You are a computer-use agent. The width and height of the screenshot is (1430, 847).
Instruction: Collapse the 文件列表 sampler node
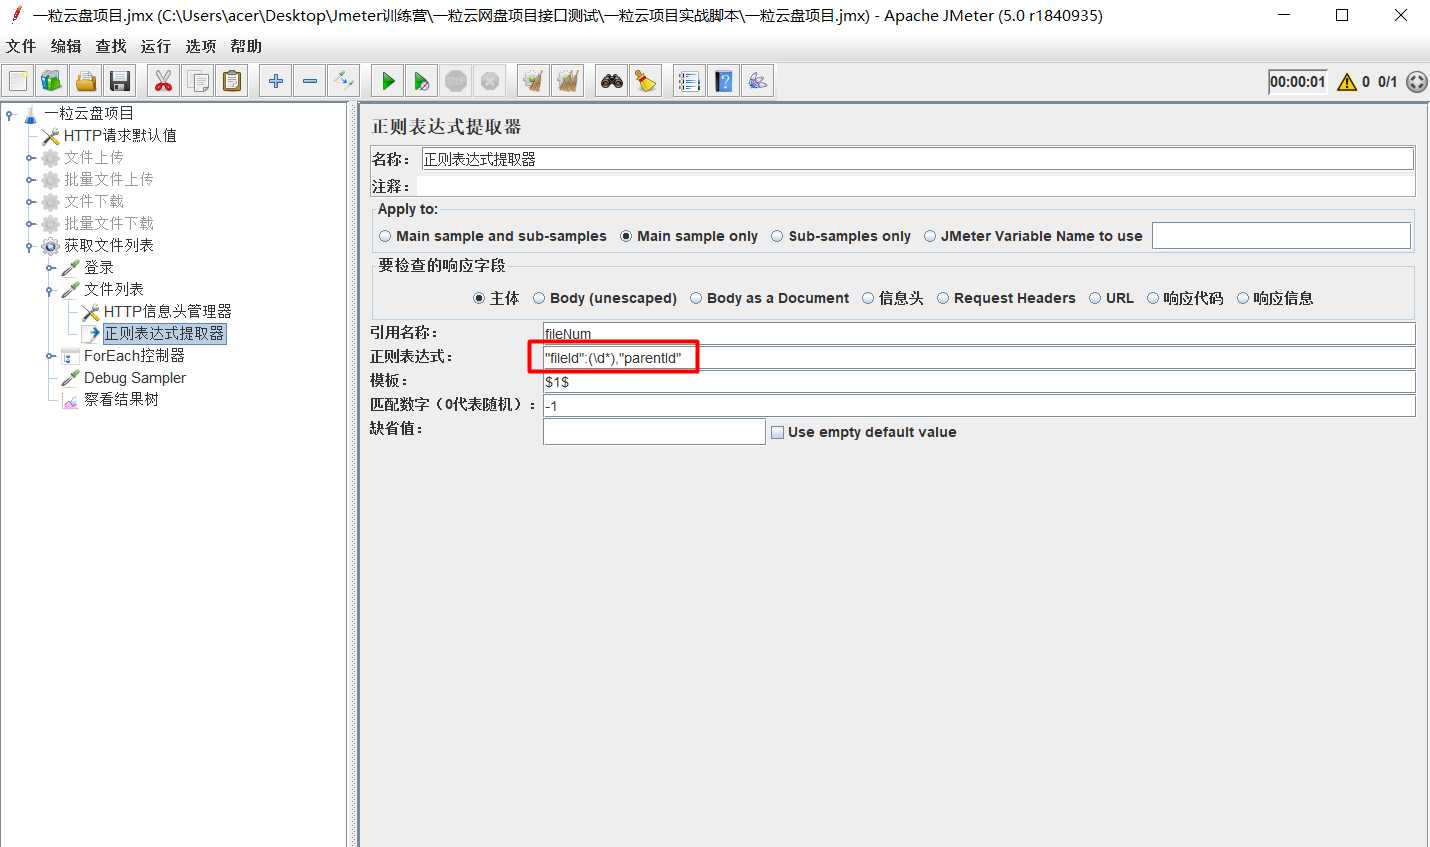(x=50, y=291)
